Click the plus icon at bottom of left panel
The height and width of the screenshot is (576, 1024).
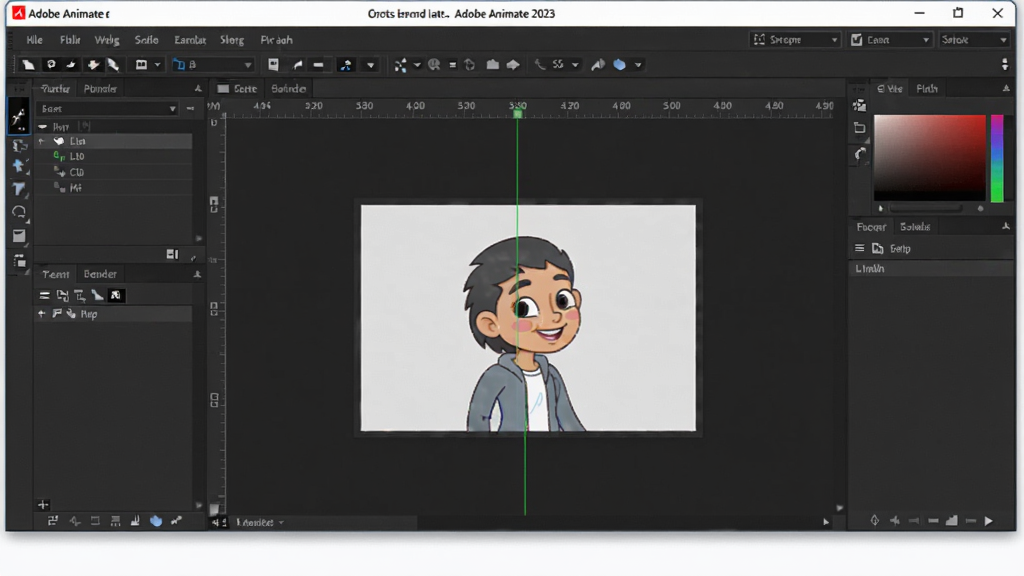click(43, 505)
